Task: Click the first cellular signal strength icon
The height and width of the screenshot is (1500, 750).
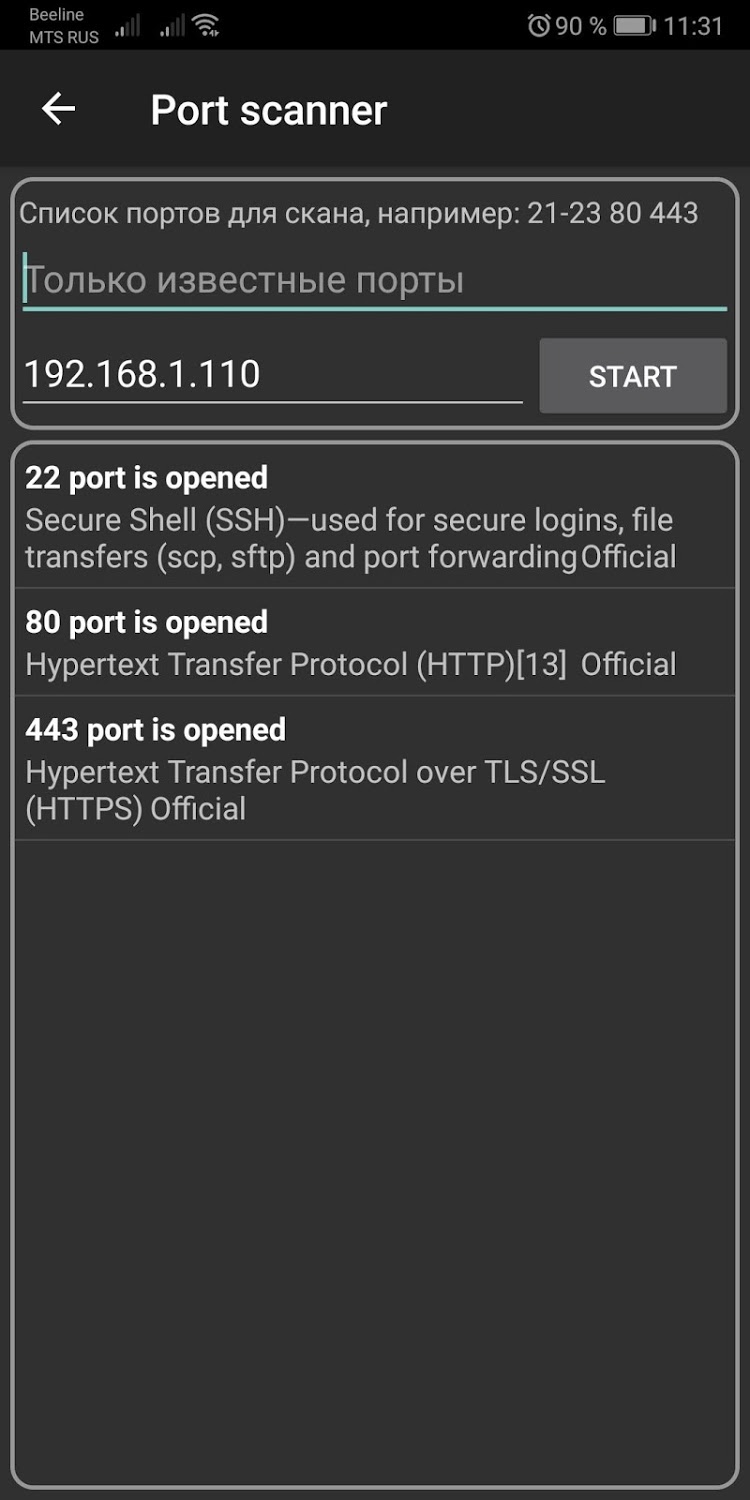Action: click(x=127, y=26)
